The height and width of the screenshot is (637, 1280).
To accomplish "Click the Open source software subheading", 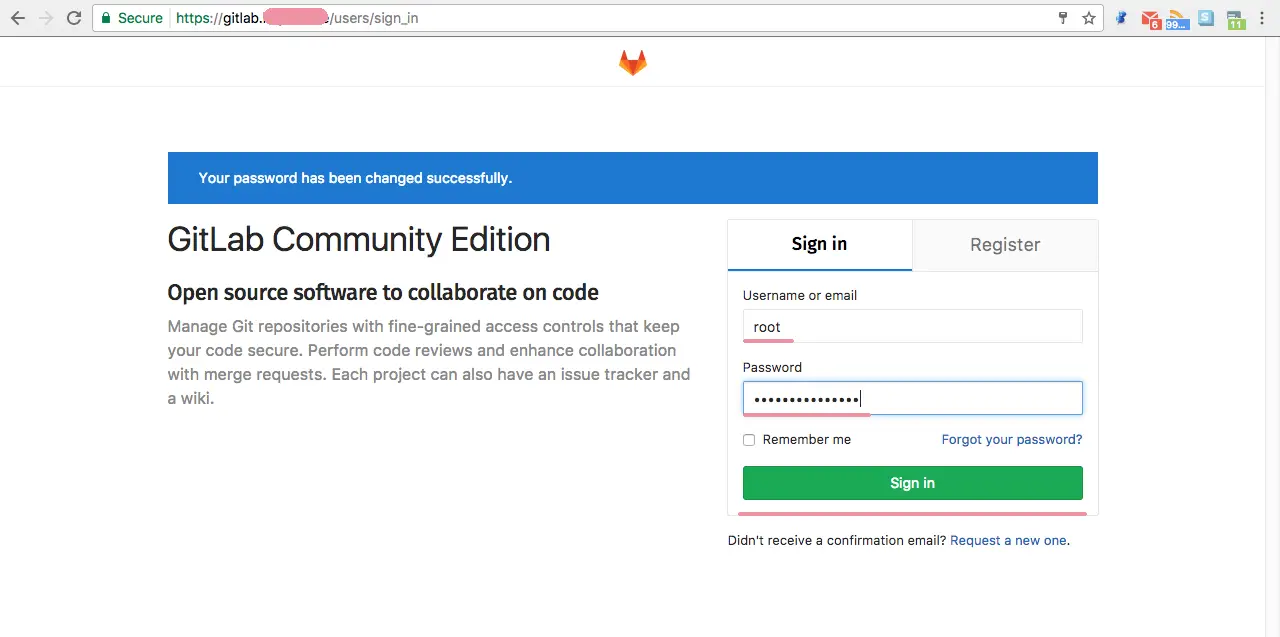I will tap(383, 293).
